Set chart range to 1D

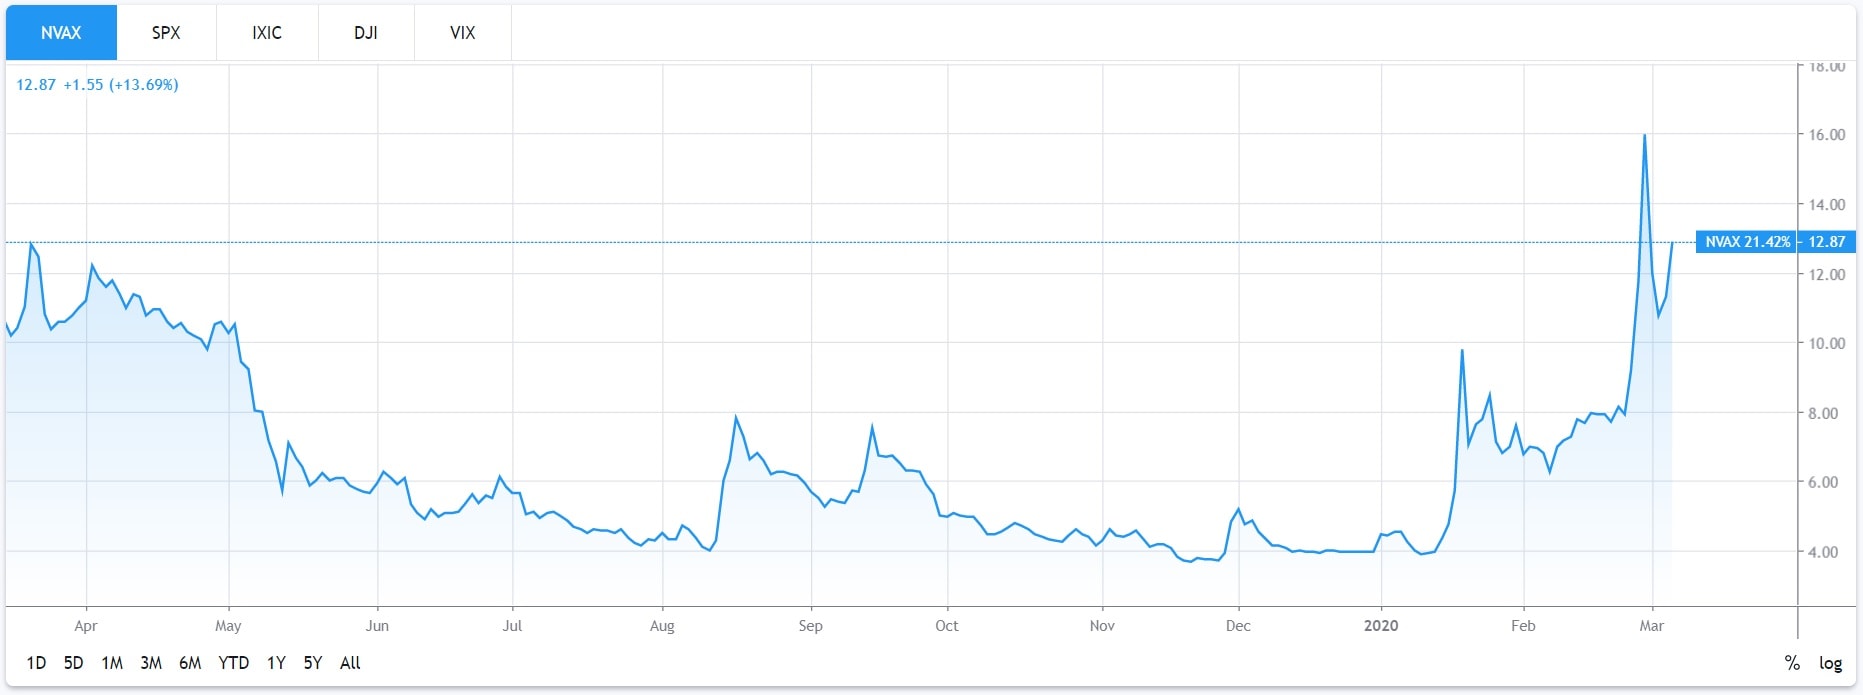(x=36, y=663)
